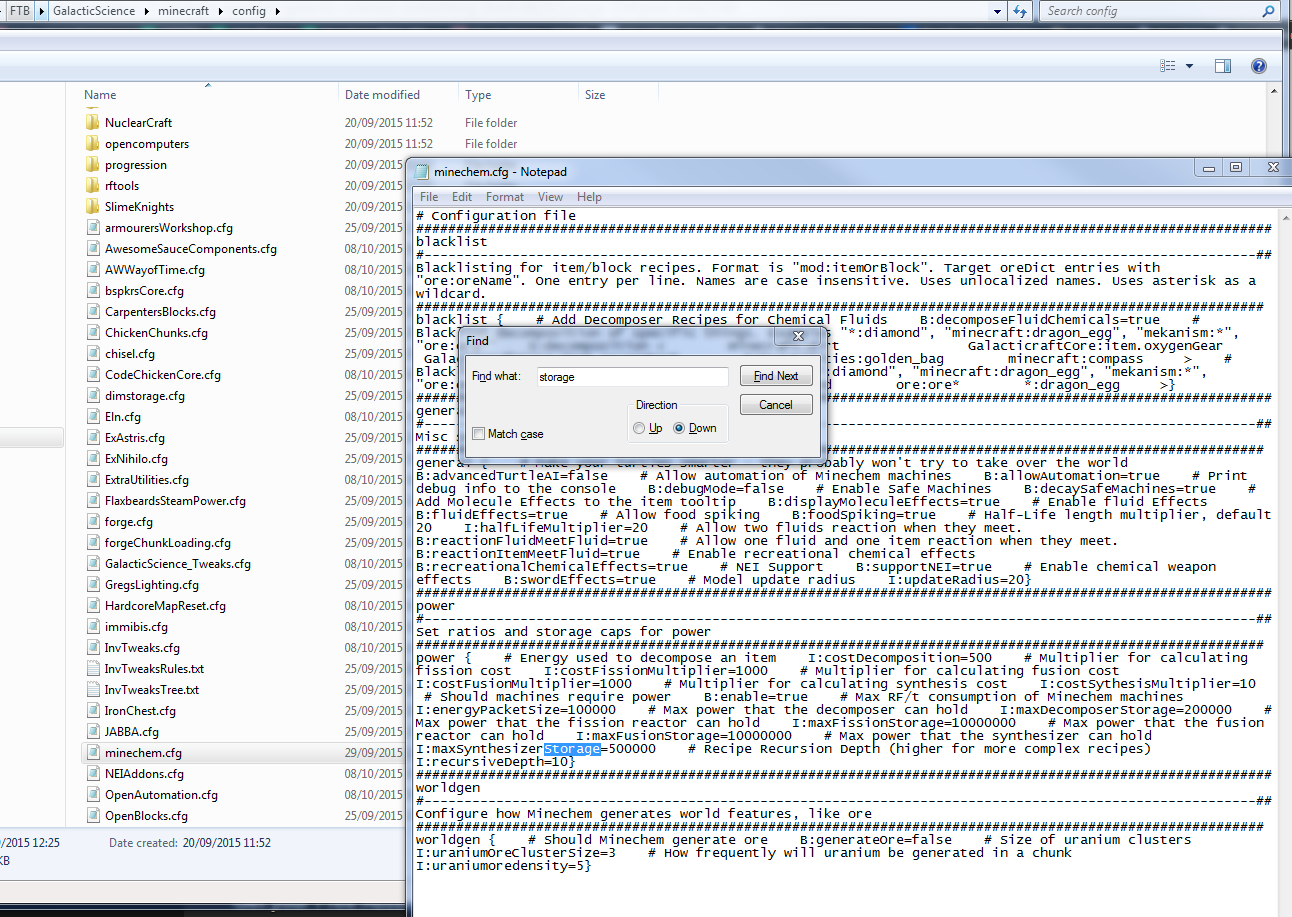
Task: Click the Find what text field
Action: coord(632,377)
